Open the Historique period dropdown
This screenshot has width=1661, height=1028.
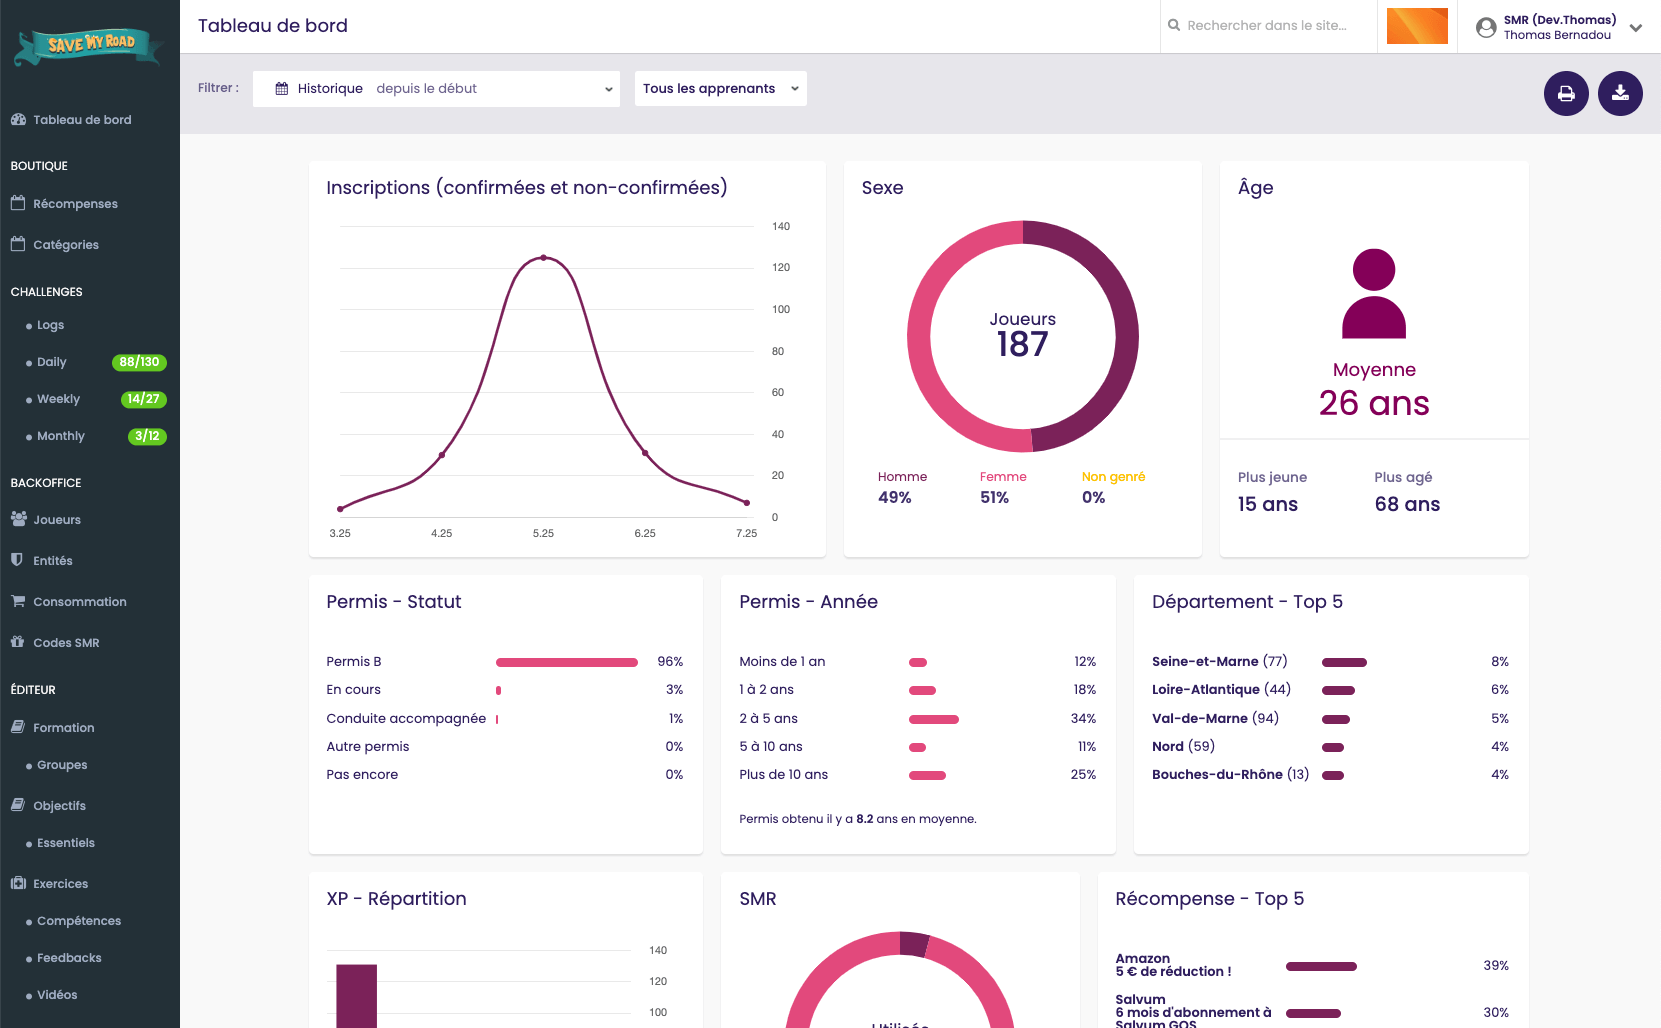point(436,89)
